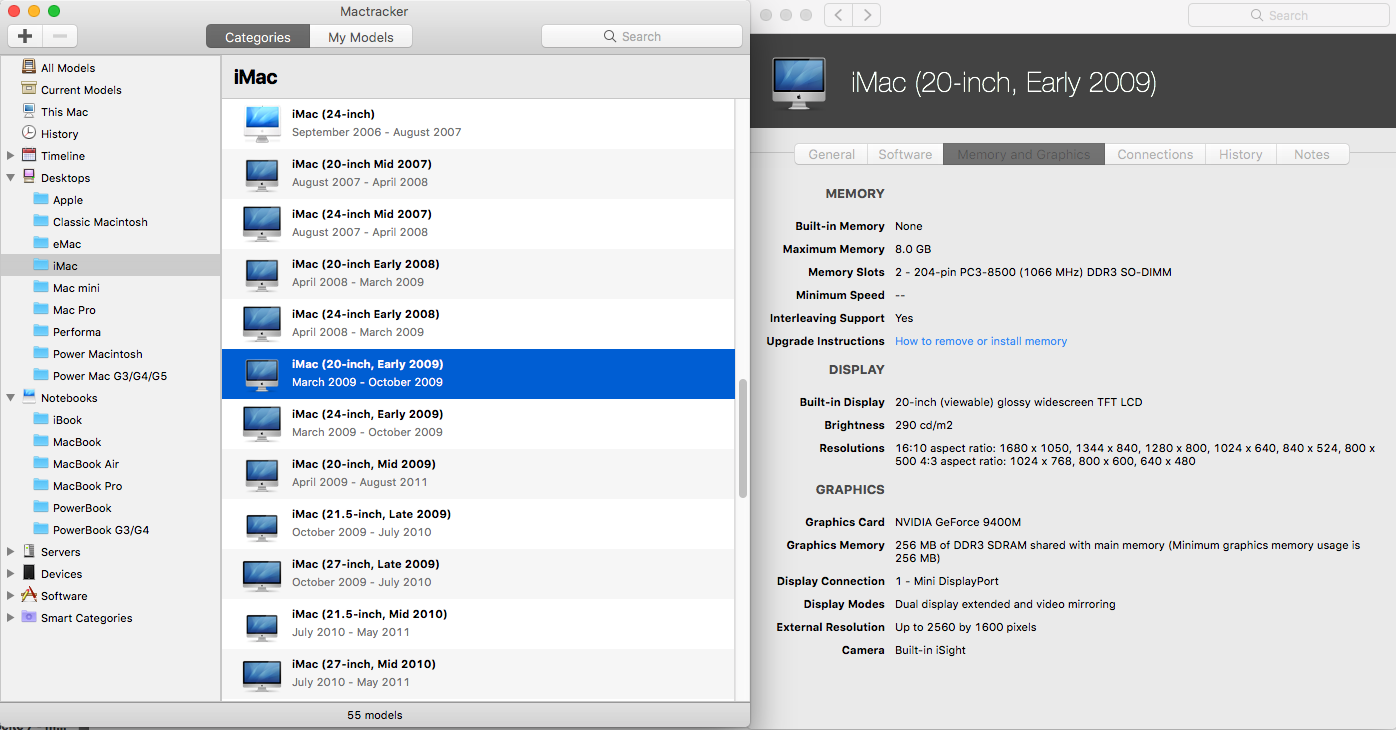Switch to My Models view
This screenshot has width=1396, height=730.
click(360, 37)
